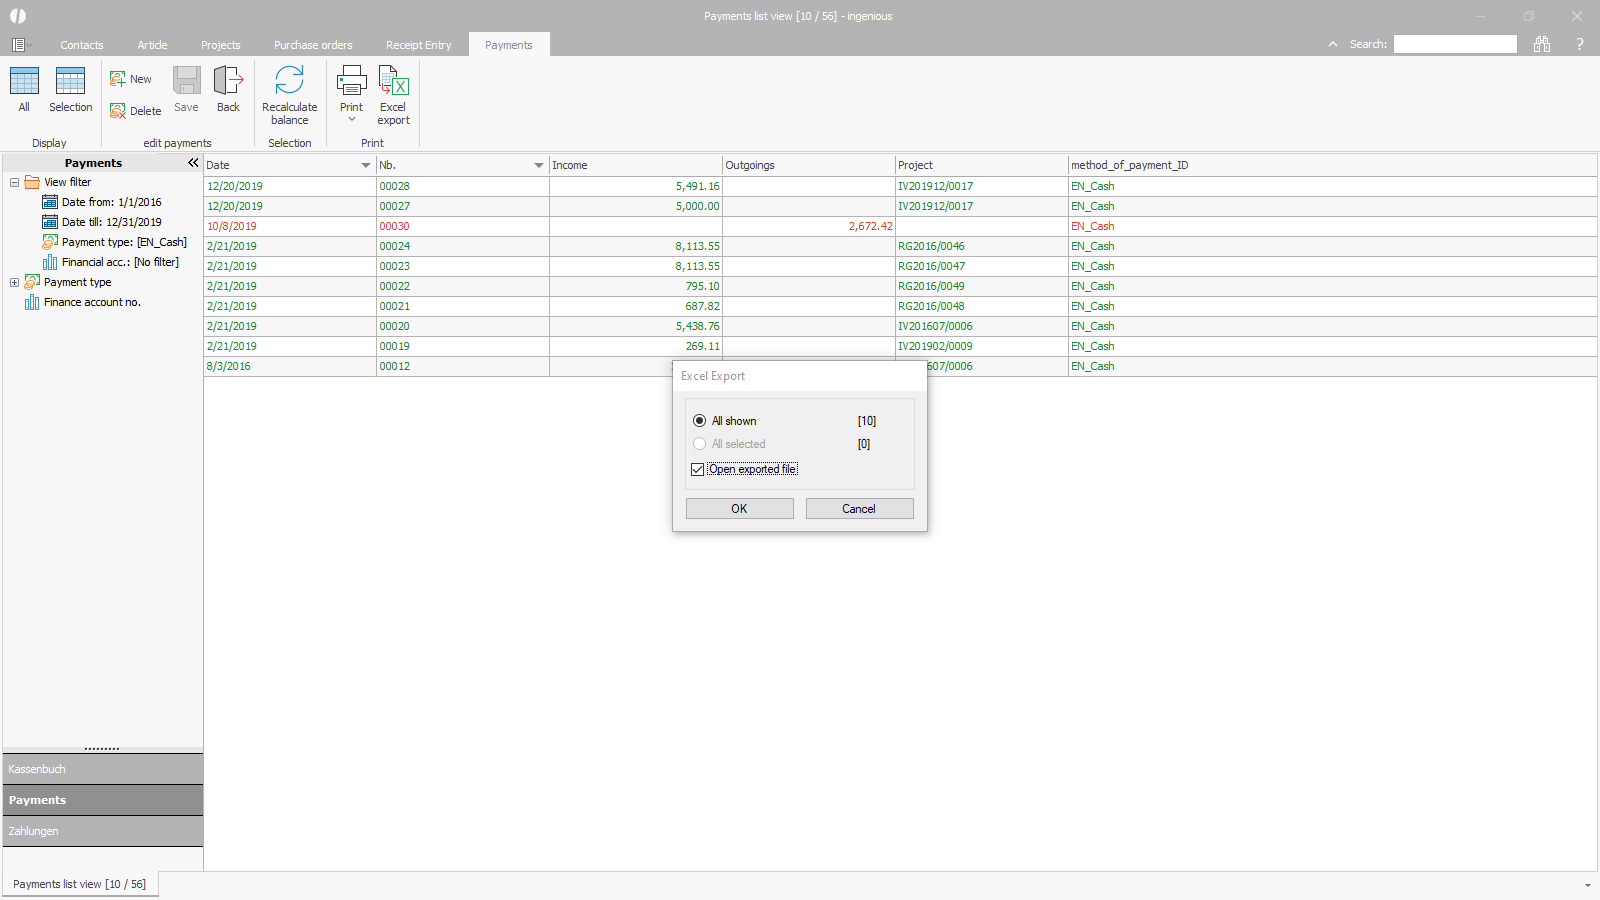Confirm export with OK button
1600x900 pixels.
coord(739,508)
